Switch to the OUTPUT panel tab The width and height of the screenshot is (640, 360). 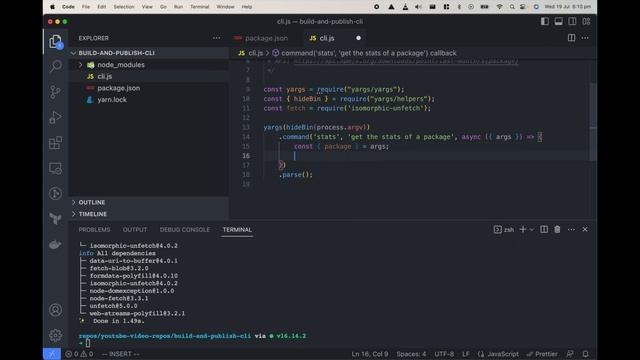[x=135, y=229]
